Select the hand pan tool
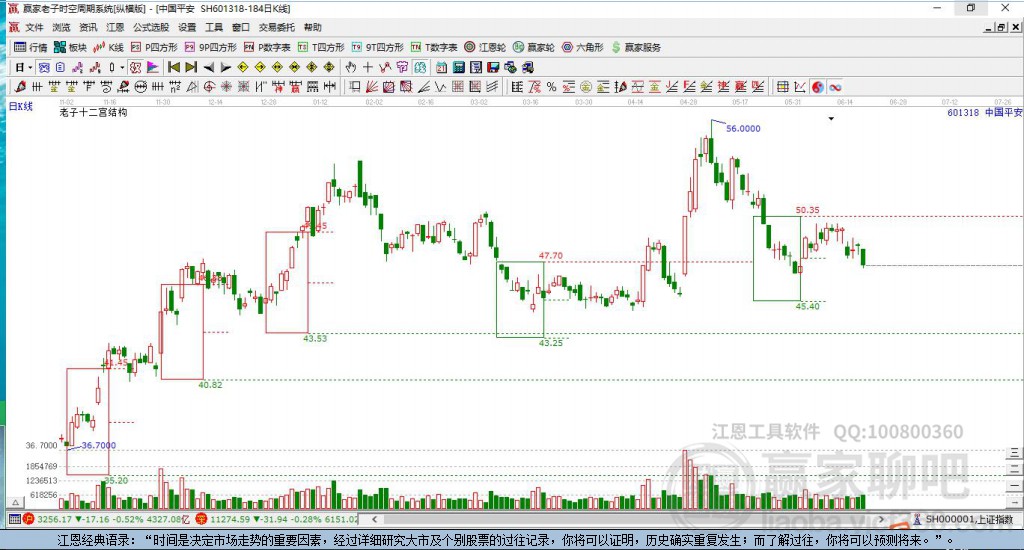This screenshot has width=1024, height=550. [x=351, y=67]
